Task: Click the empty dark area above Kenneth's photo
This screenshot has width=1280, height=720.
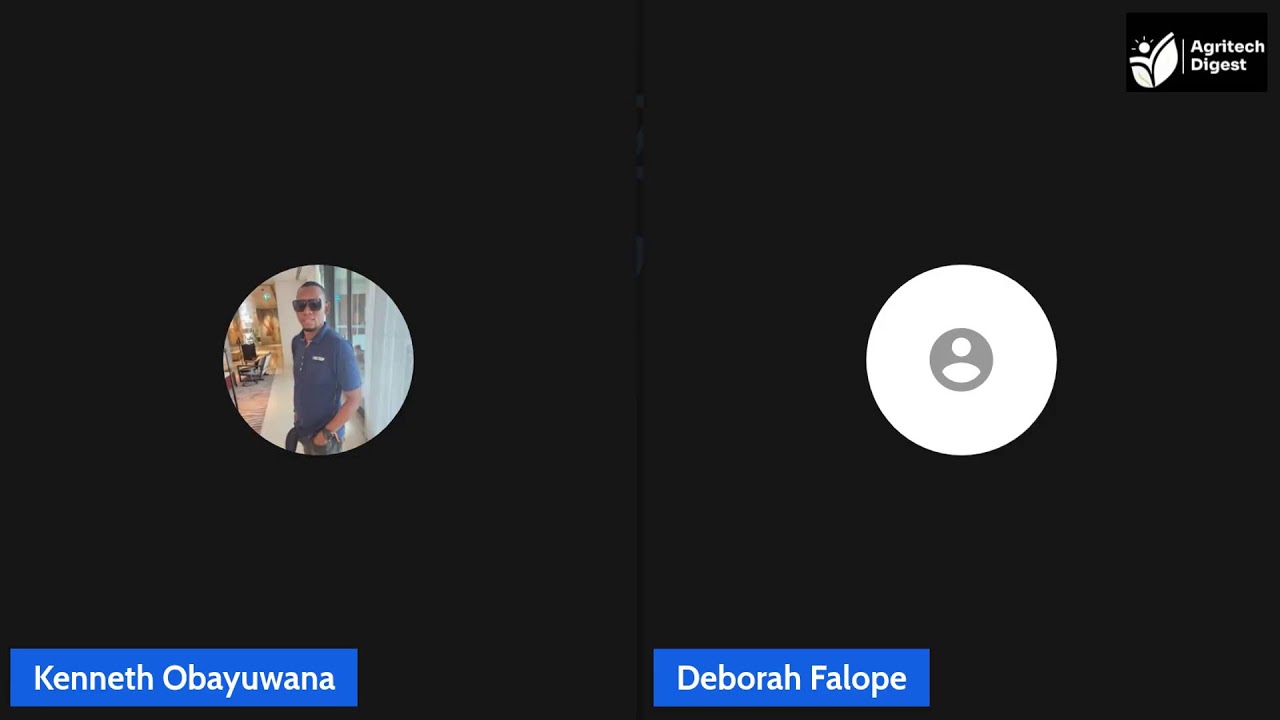Action: [x=318, y=130]
